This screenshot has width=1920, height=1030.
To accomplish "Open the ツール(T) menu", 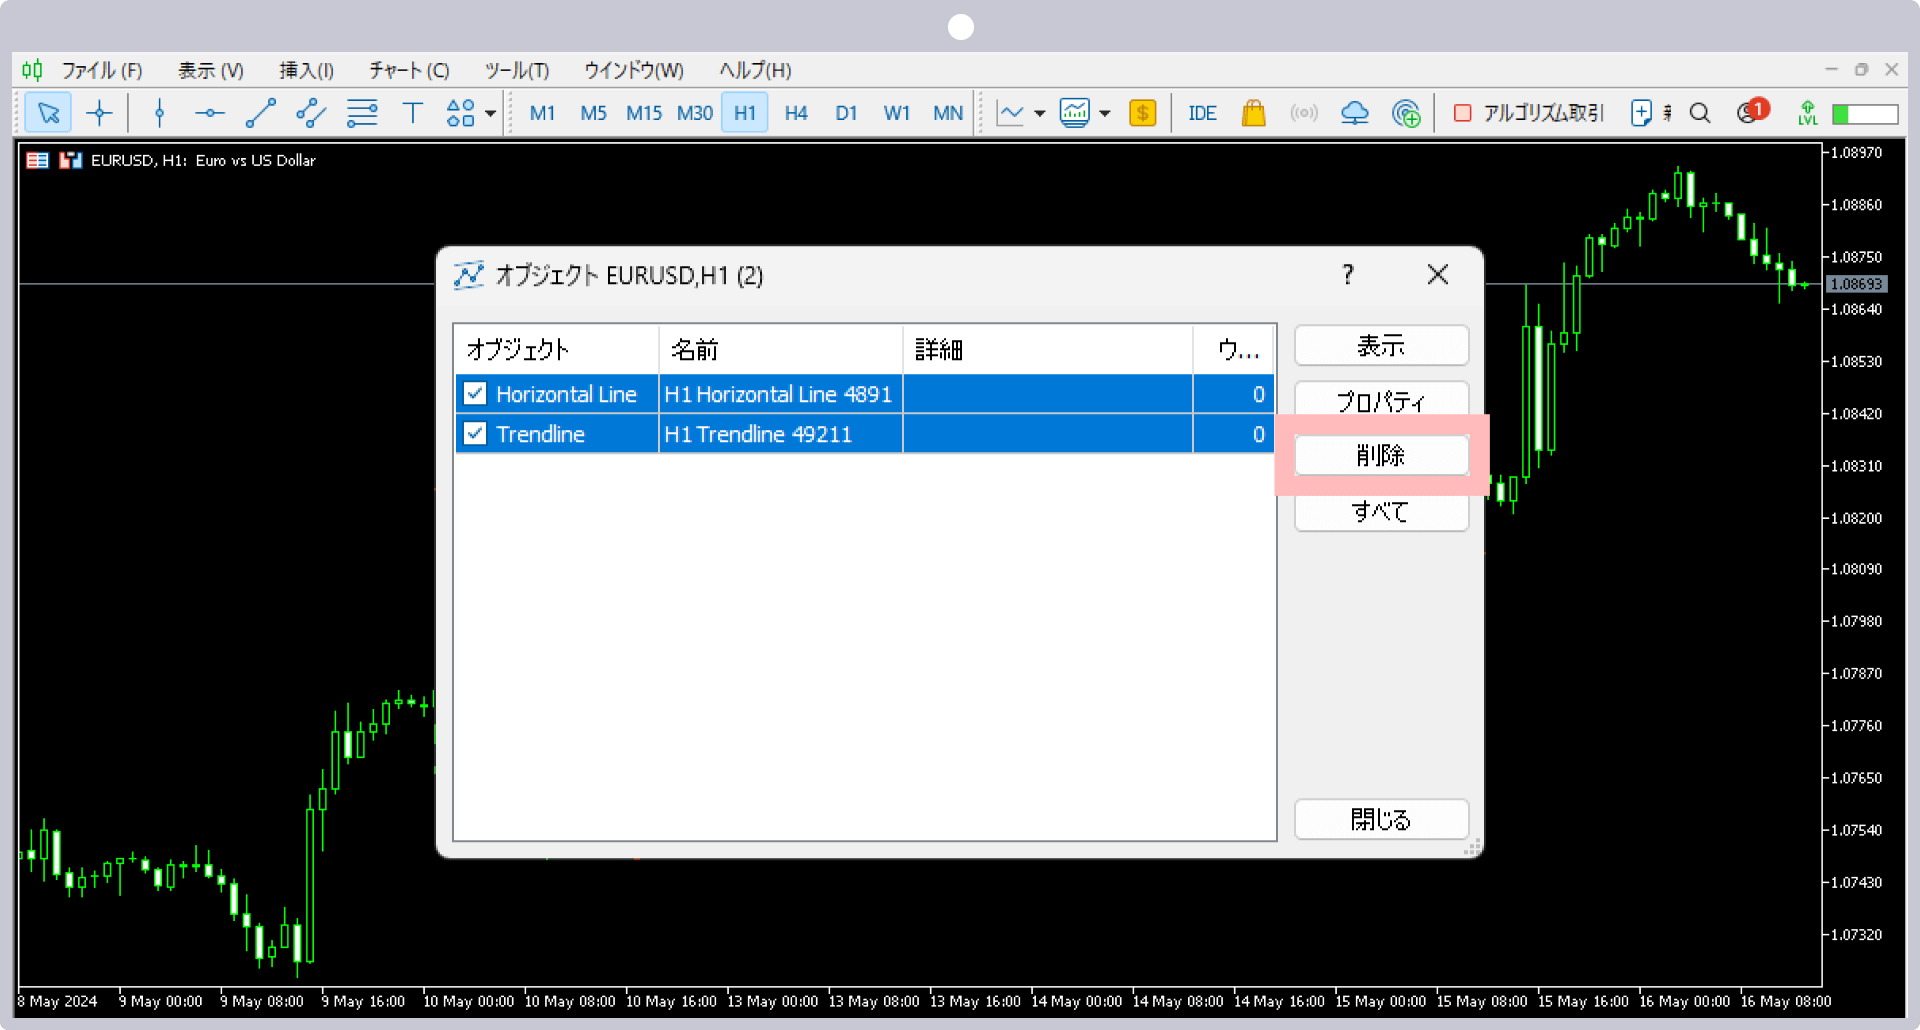I will [517, 70].
